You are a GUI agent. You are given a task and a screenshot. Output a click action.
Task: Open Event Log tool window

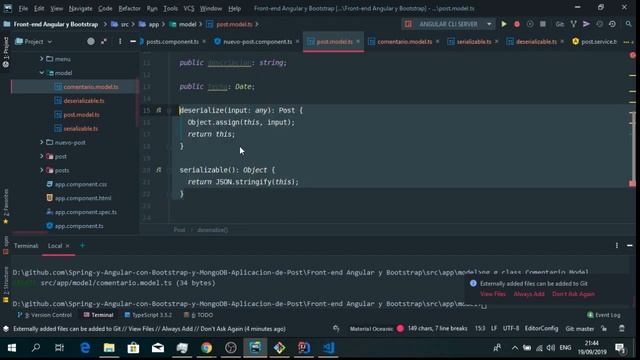coord(604,315)
